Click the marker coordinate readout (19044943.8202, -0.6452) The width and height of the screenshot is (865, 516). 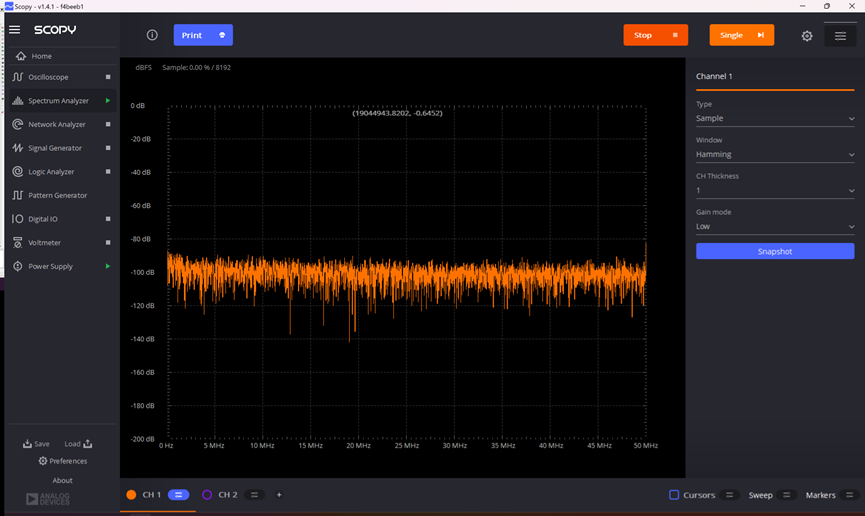(x=397, y=113)
